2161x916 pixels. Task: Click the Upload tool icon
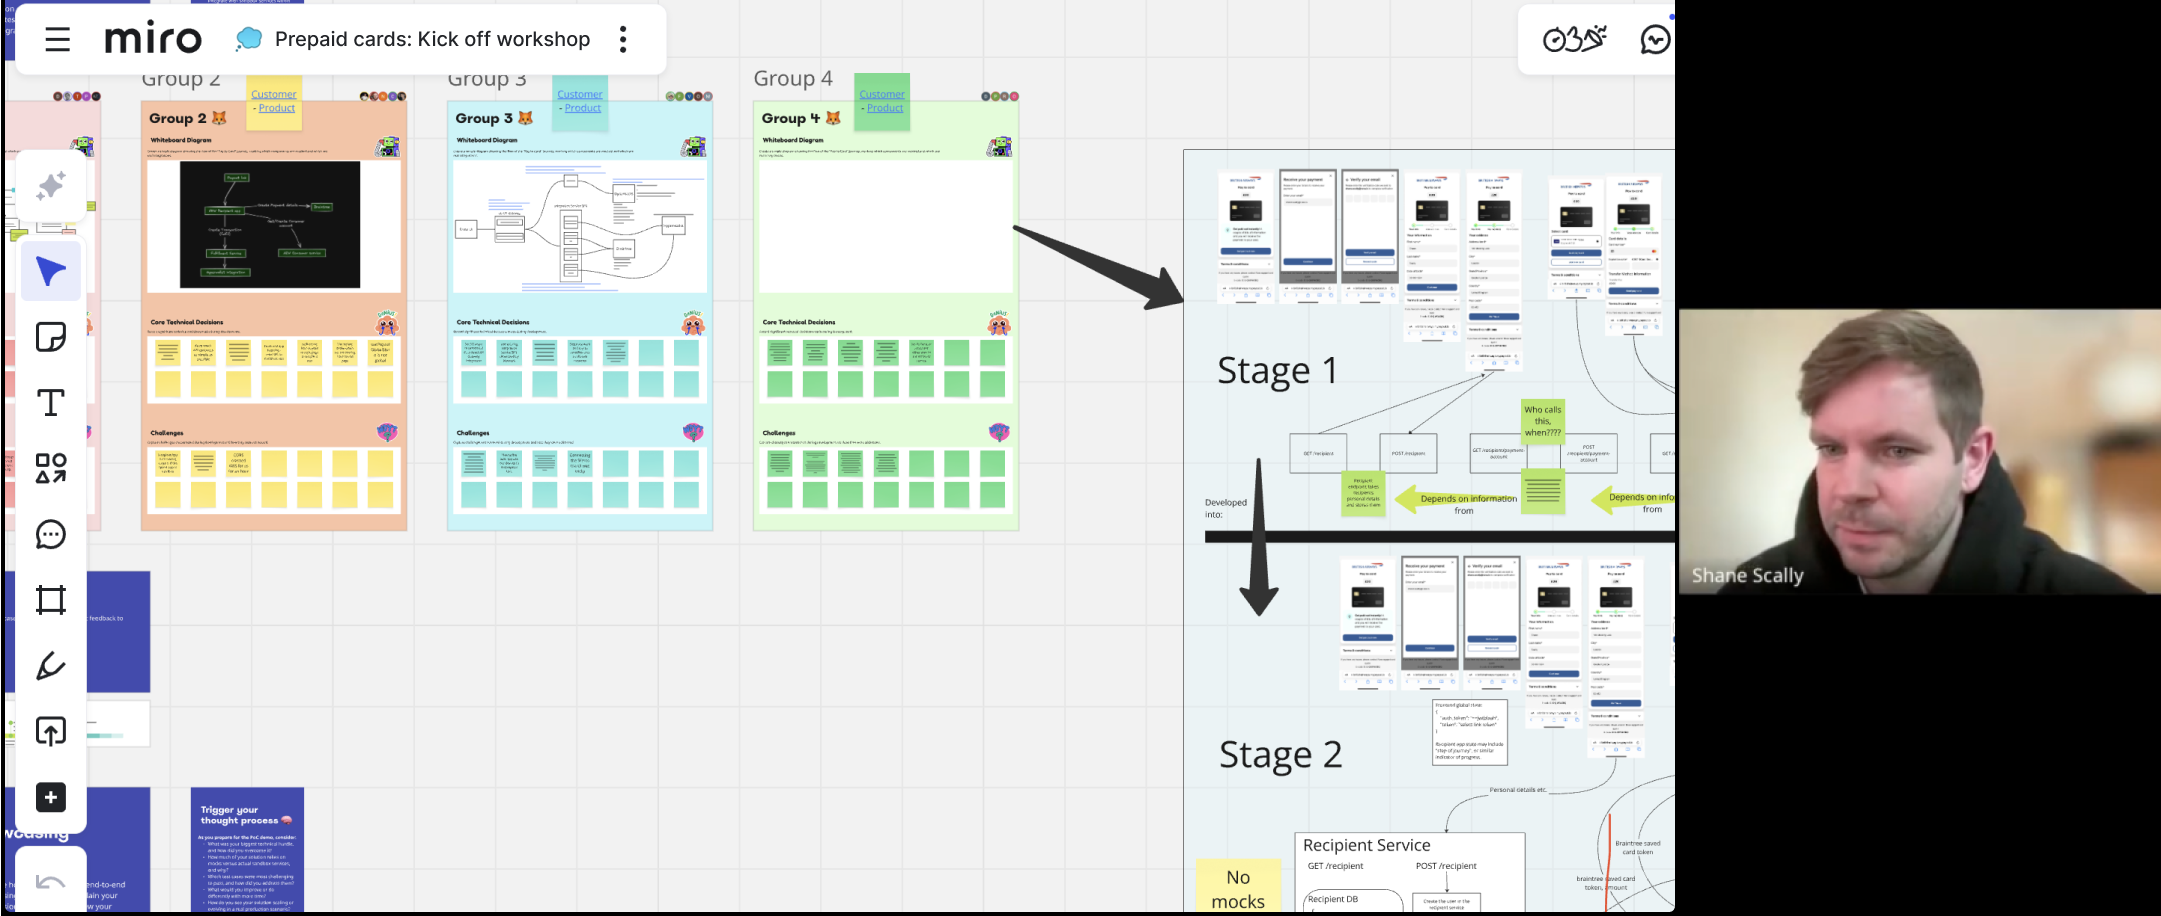[x=51, y=731]
